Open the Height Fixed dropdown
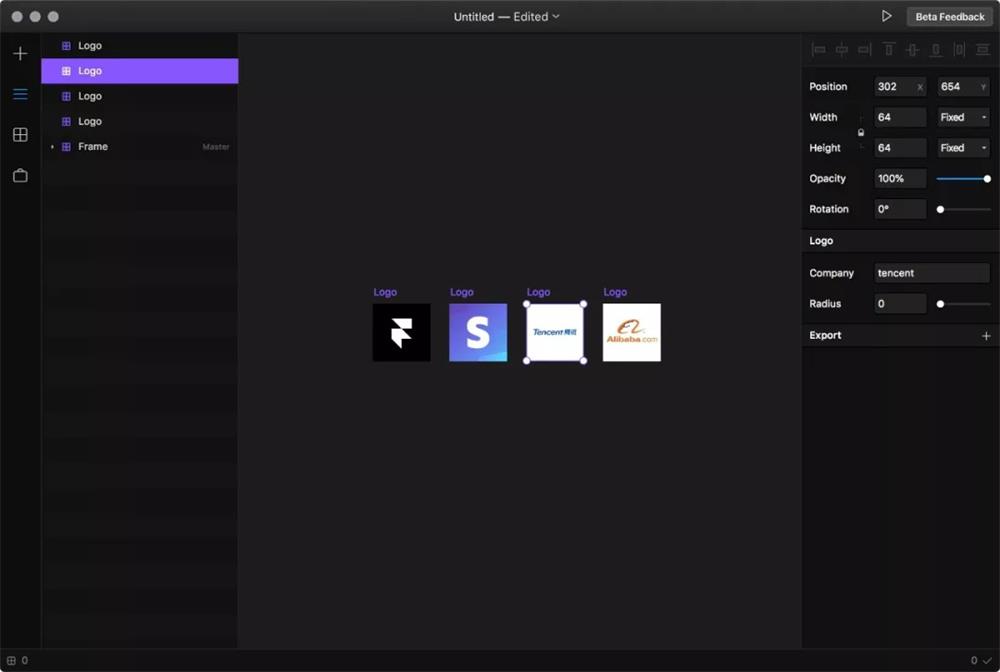This screenshot has width=1000, height=672. click(963, 148)
